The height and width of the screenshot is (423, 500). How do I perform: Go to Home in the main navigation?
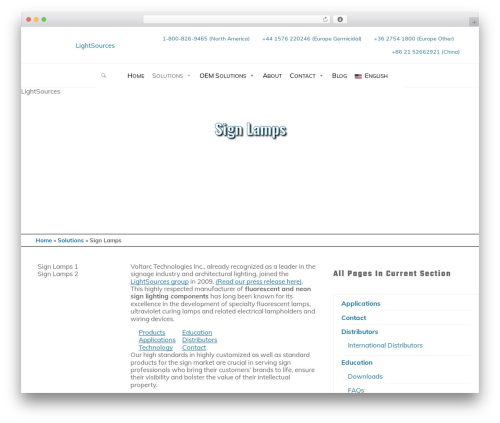coord(136,76)
